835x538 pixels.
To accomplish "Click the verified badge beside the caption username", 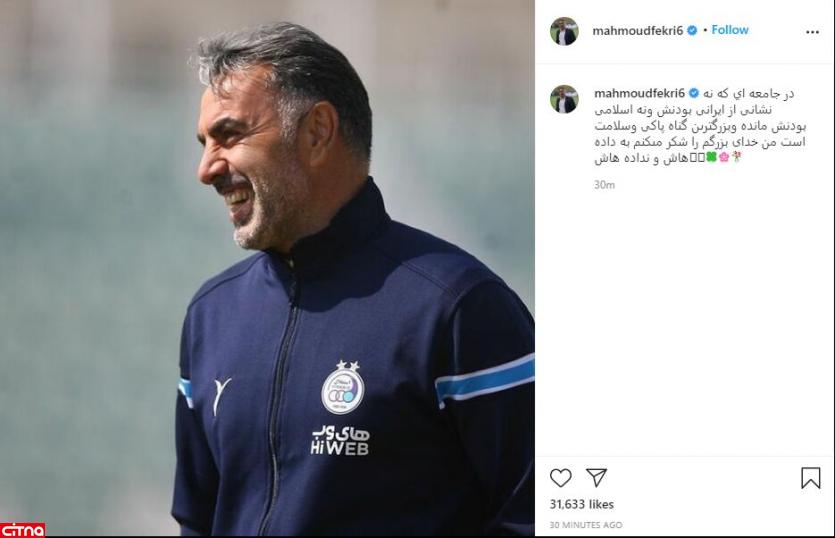I will point(693,93).
